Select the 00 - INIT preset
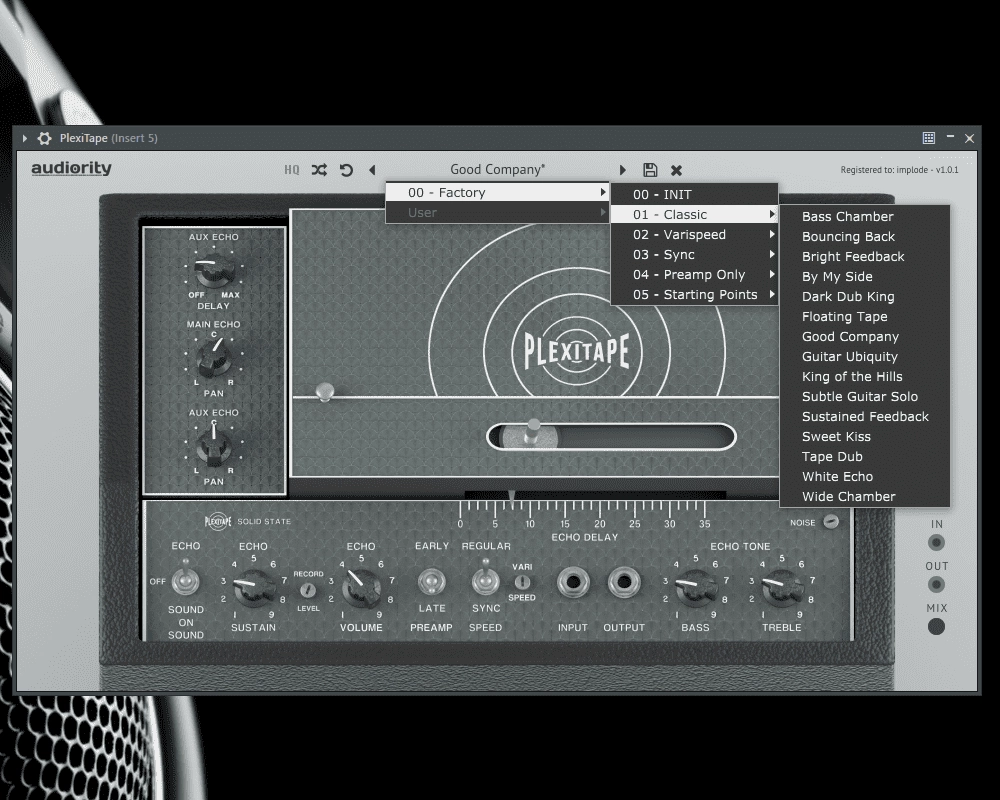1000x800 pixels. (x=694, y=195)
